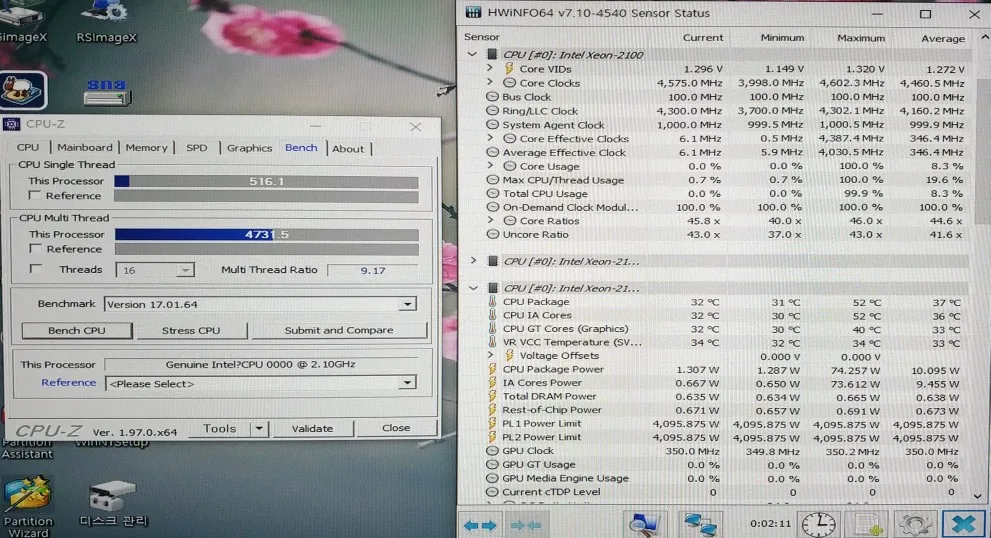
Task: Start HWiNFO logging with sheet-plus icon
Action: (868, 524)
